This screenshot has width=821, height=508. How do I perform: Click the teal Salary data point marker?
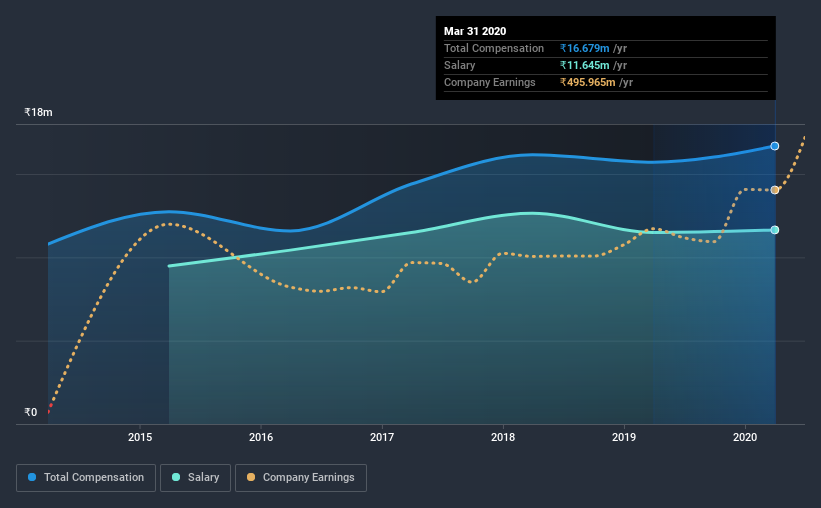point(774,230)
